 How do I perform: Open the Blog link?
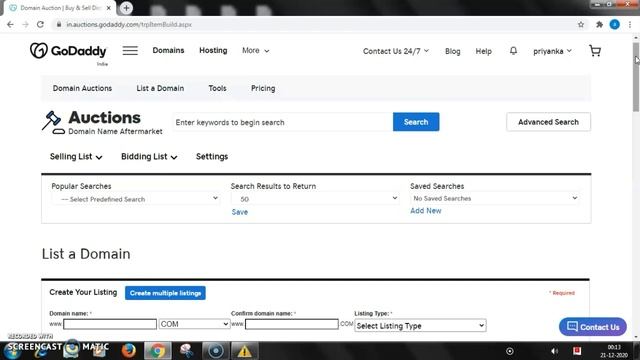[452, 51]
